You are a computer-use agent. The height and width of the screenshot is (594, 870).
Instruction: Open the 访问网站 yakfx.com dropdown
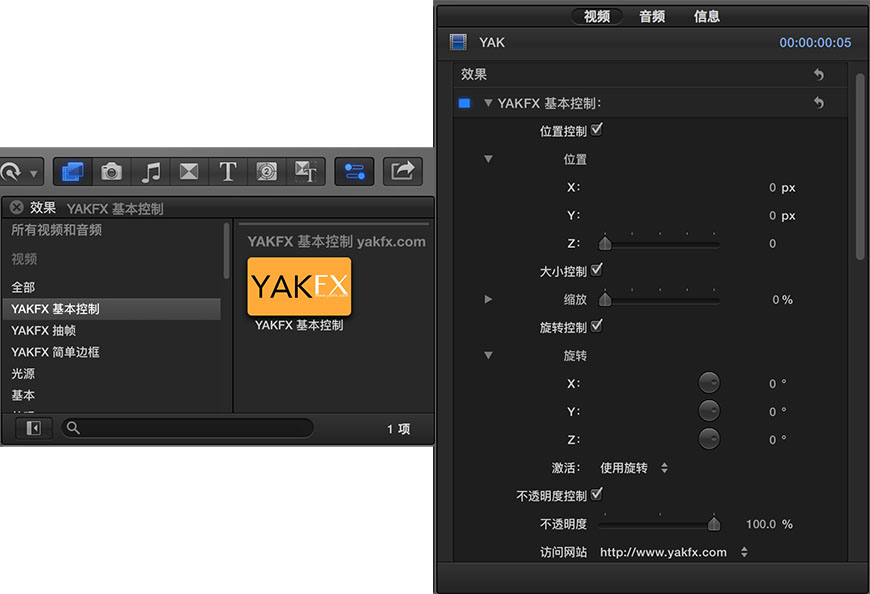click(x=674, y=552)
